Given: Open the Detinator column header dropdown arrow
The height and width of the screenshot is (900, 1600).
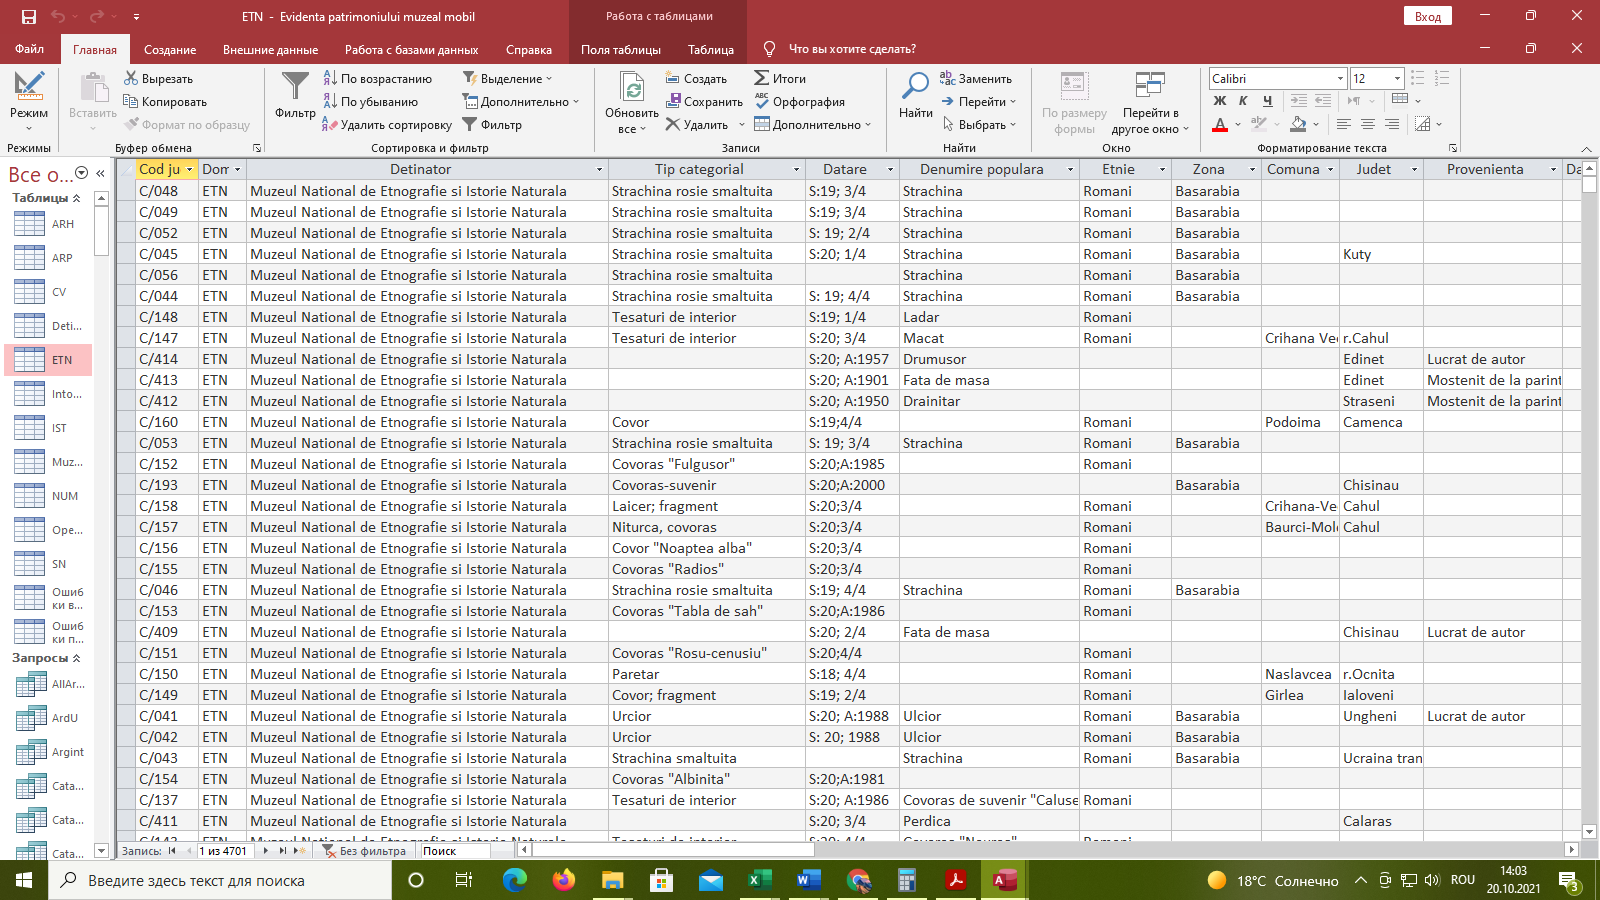Looking at the screenshot, I should pyautogui.click(x=599, y=170).
